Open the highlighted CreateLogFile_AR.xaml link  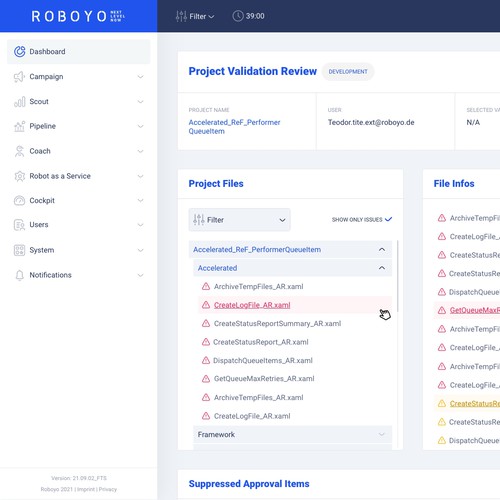252,305
